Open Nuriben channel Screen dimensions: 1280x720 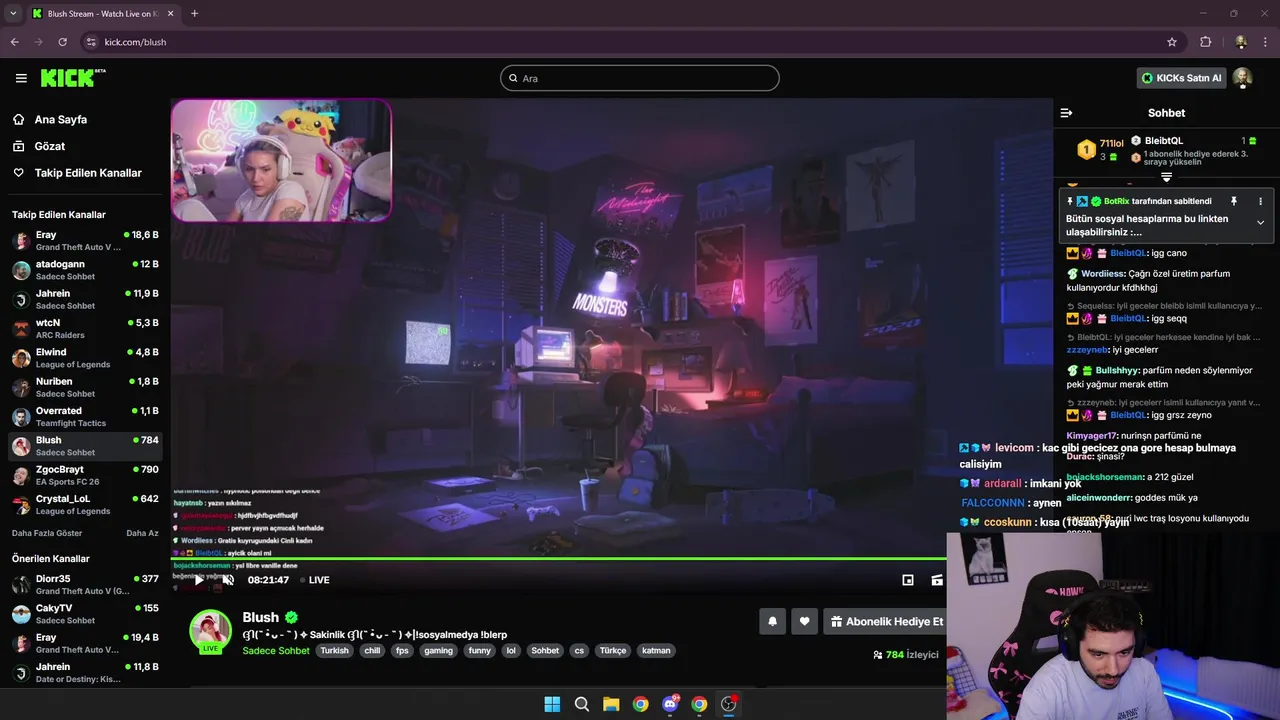pos(85,387)
